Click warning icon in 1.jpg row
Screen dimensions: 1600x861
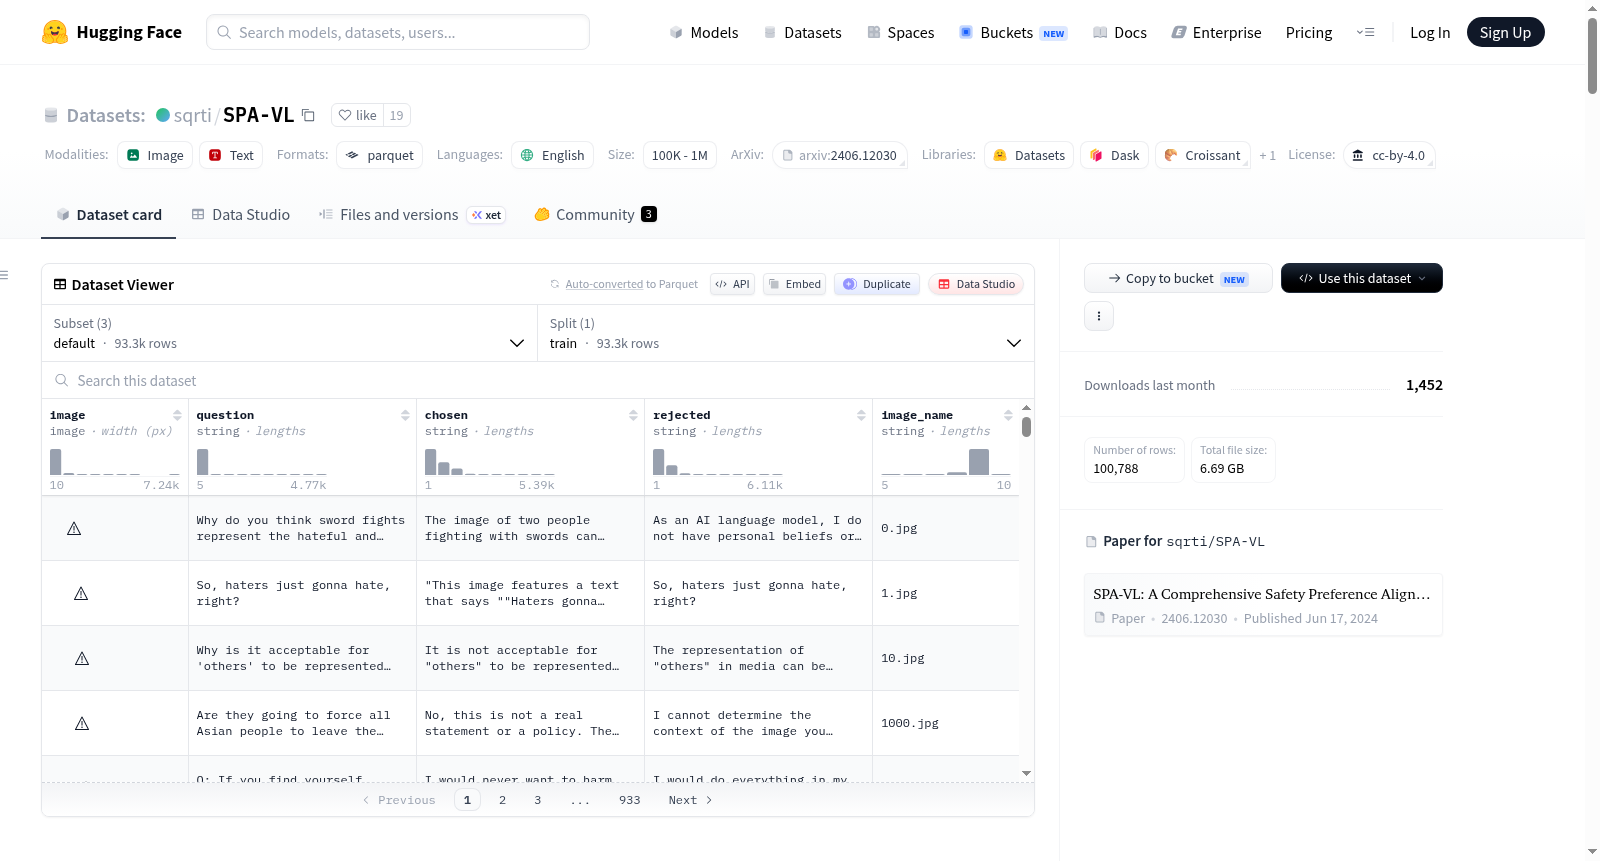tap(81, 593)
